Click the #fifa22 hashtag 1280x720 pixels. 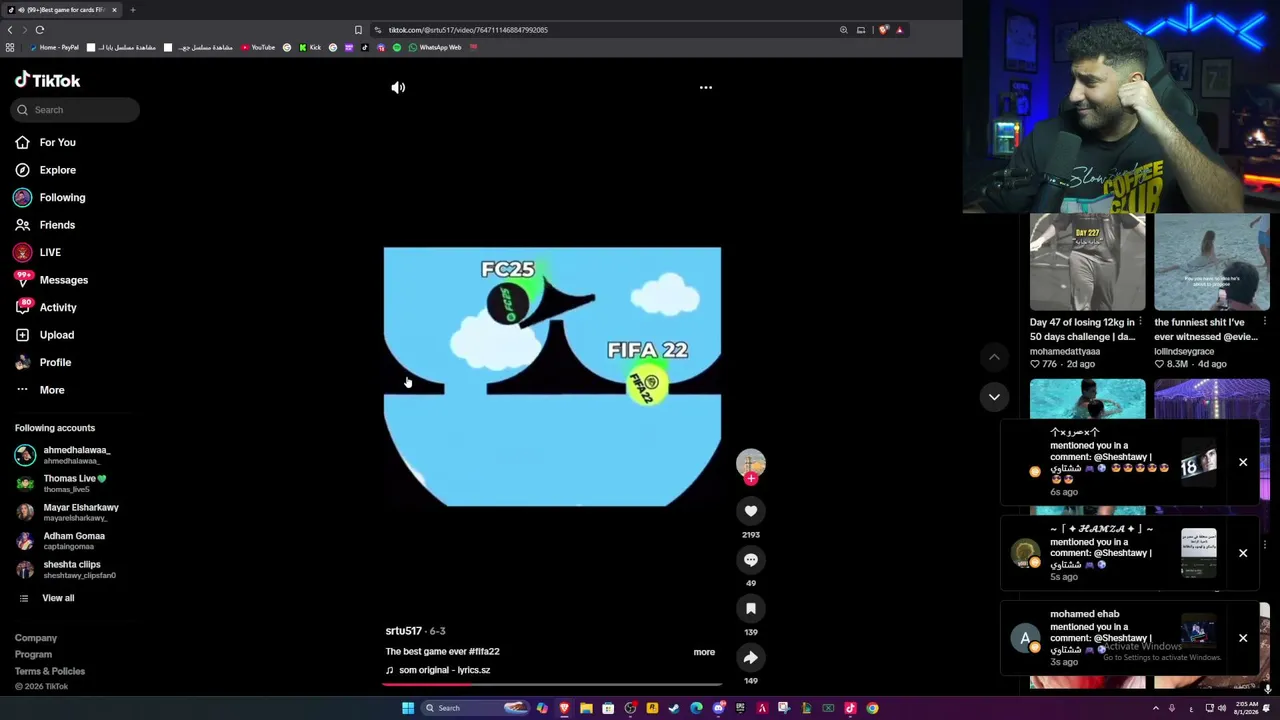[x=484, y=652]
